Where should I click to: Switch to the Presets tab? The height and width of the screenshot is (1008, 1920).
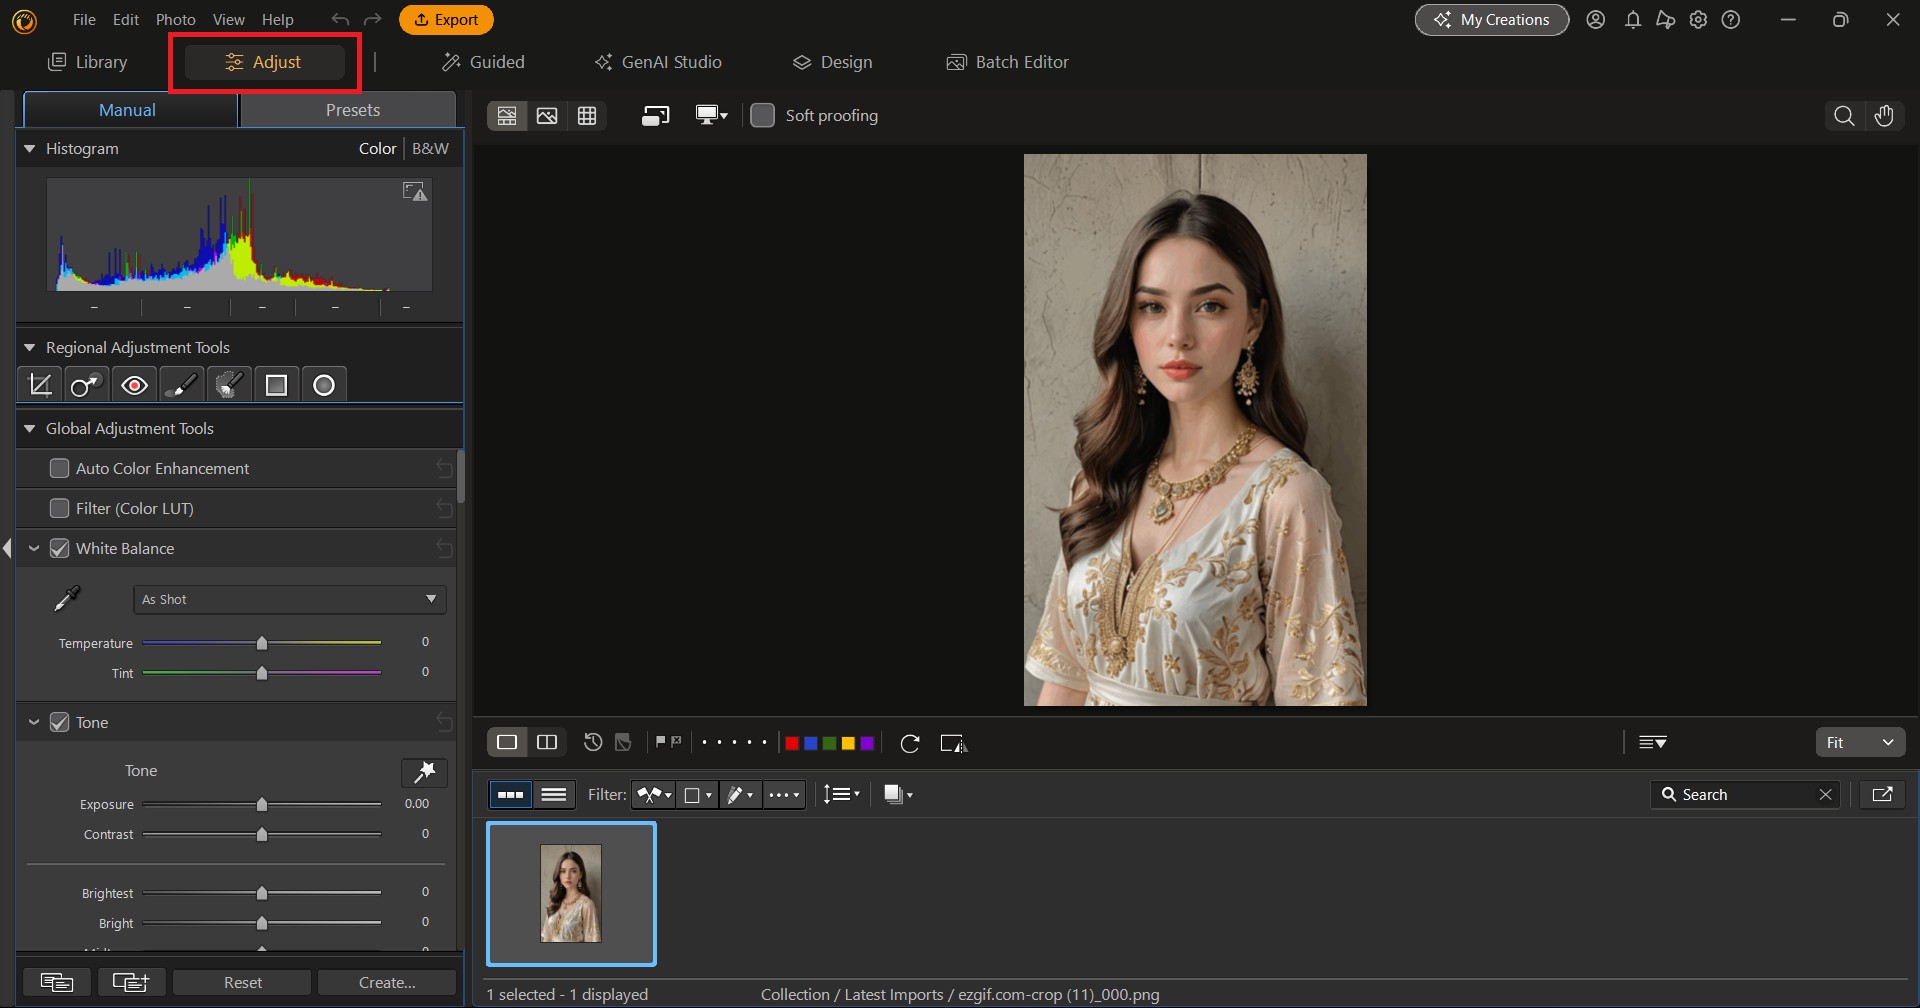[x=352, y=110]
